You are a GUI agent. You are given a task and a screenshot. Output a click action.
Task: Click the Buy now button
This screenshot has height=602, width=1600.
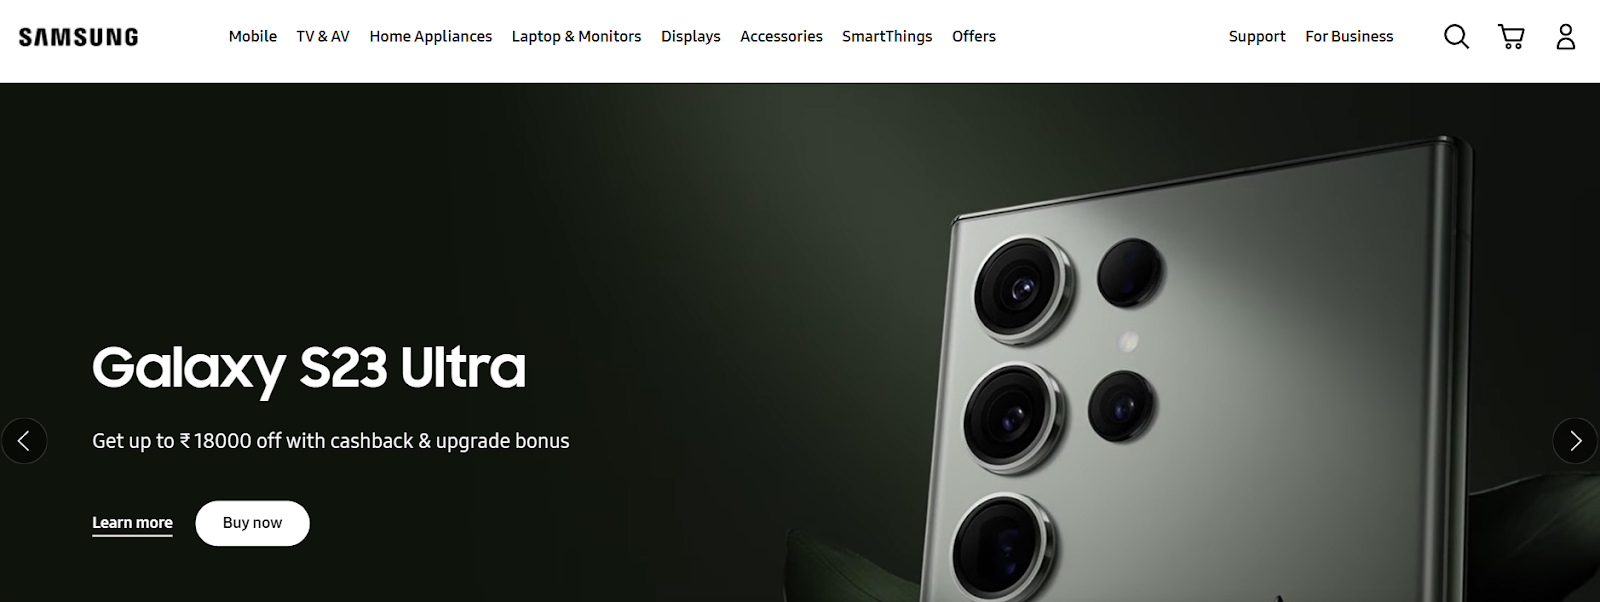click(252, 523)
